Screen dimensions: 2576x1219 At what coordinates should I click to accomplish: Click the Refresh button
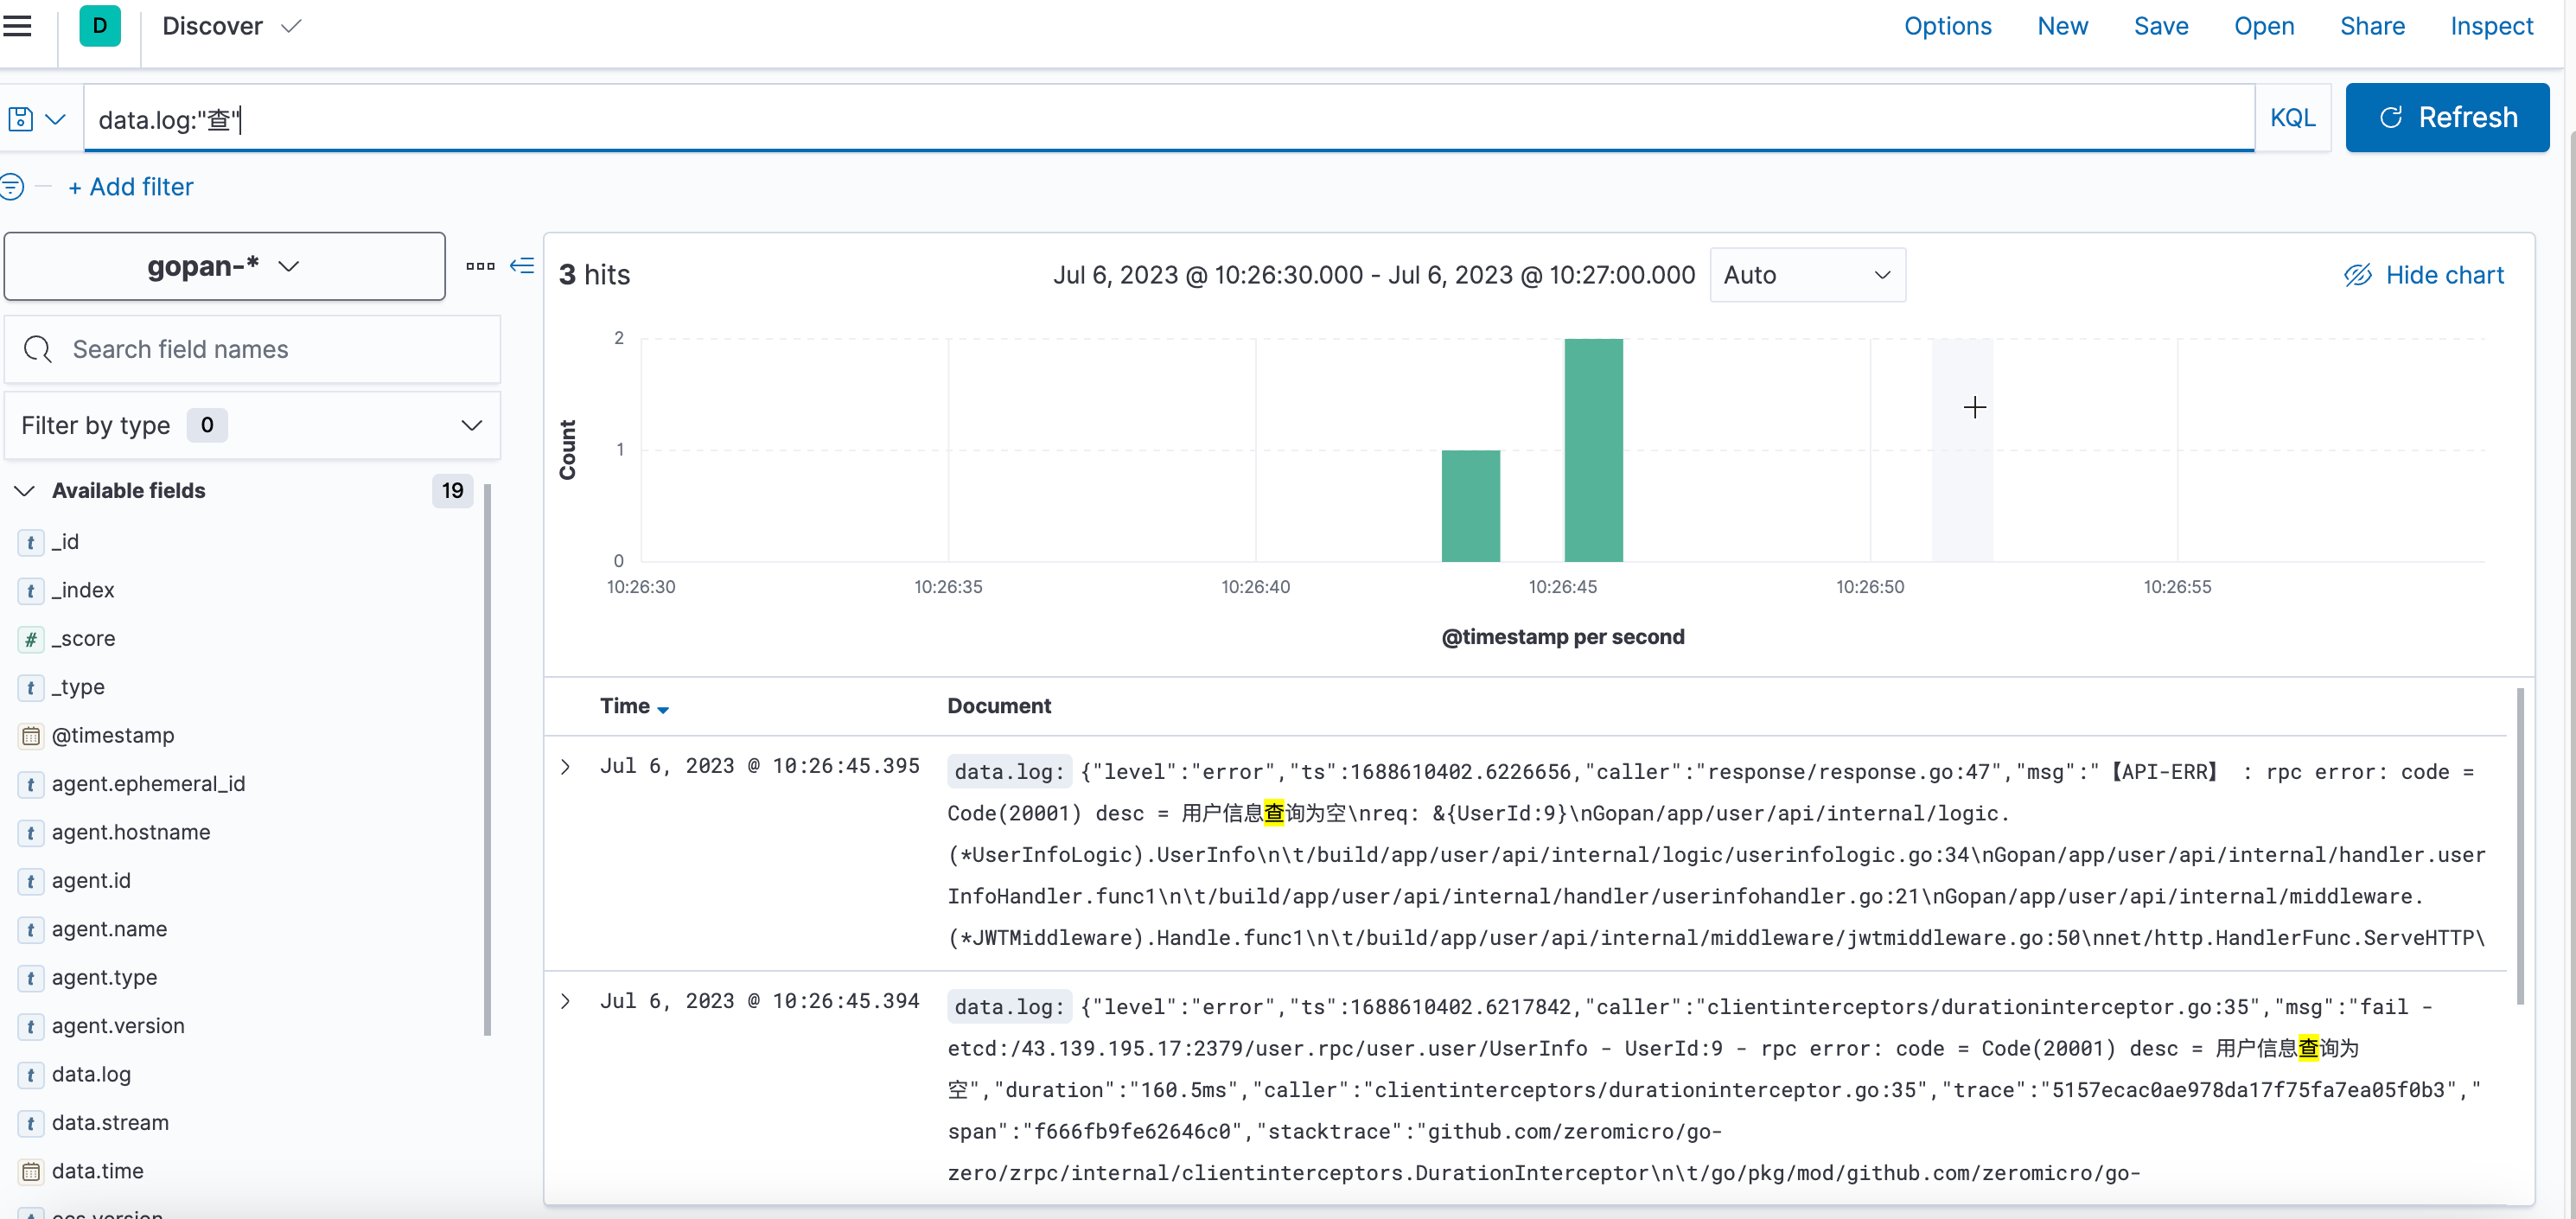(x=2446, y=118)
